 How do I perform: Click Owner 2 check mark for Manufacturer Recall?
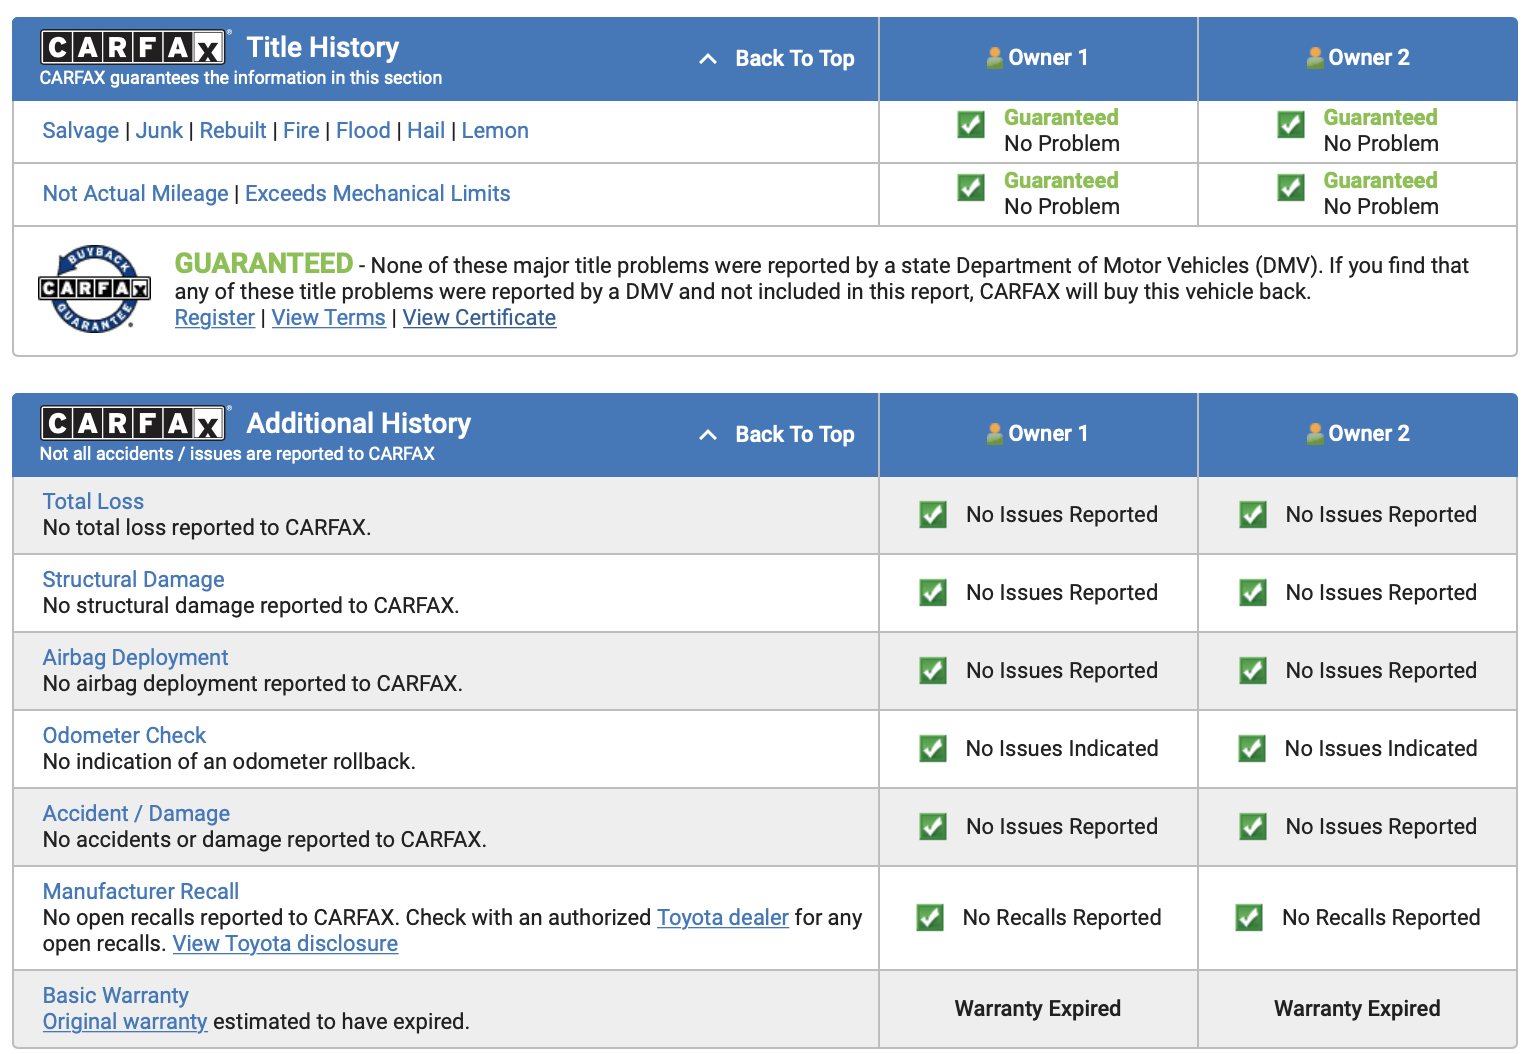click(x=1249, y=918)
